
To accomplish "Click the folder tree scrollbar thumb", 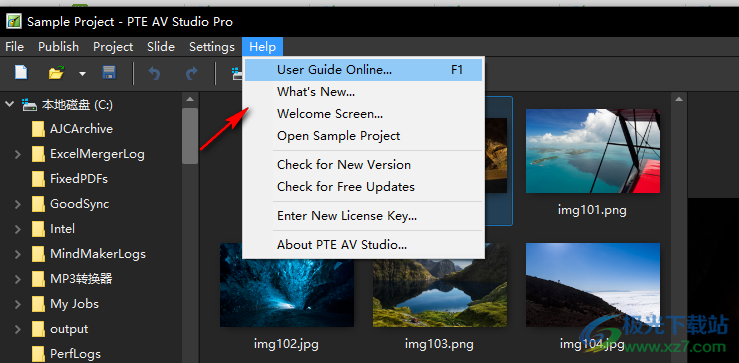I will (190, 136).
